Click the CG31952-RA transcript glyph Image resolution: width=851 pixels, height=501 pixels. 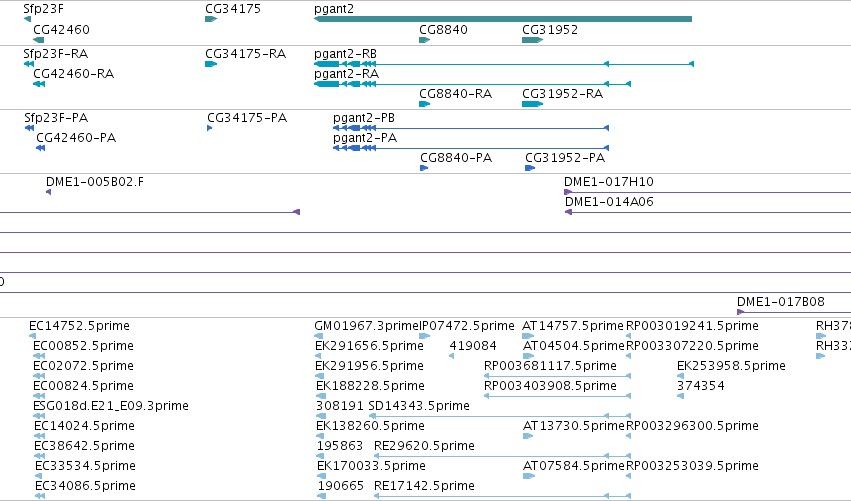pyautogui.click(x=532, y=104)
